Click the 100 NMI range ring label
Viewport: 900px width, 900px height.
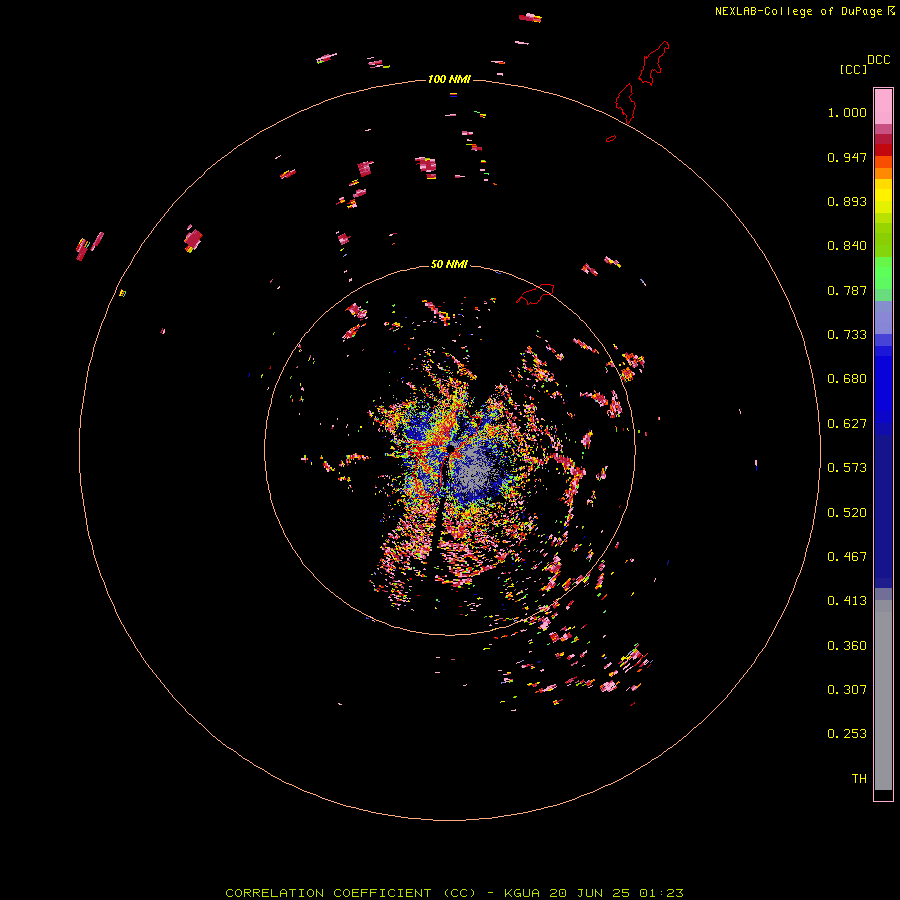449,79
